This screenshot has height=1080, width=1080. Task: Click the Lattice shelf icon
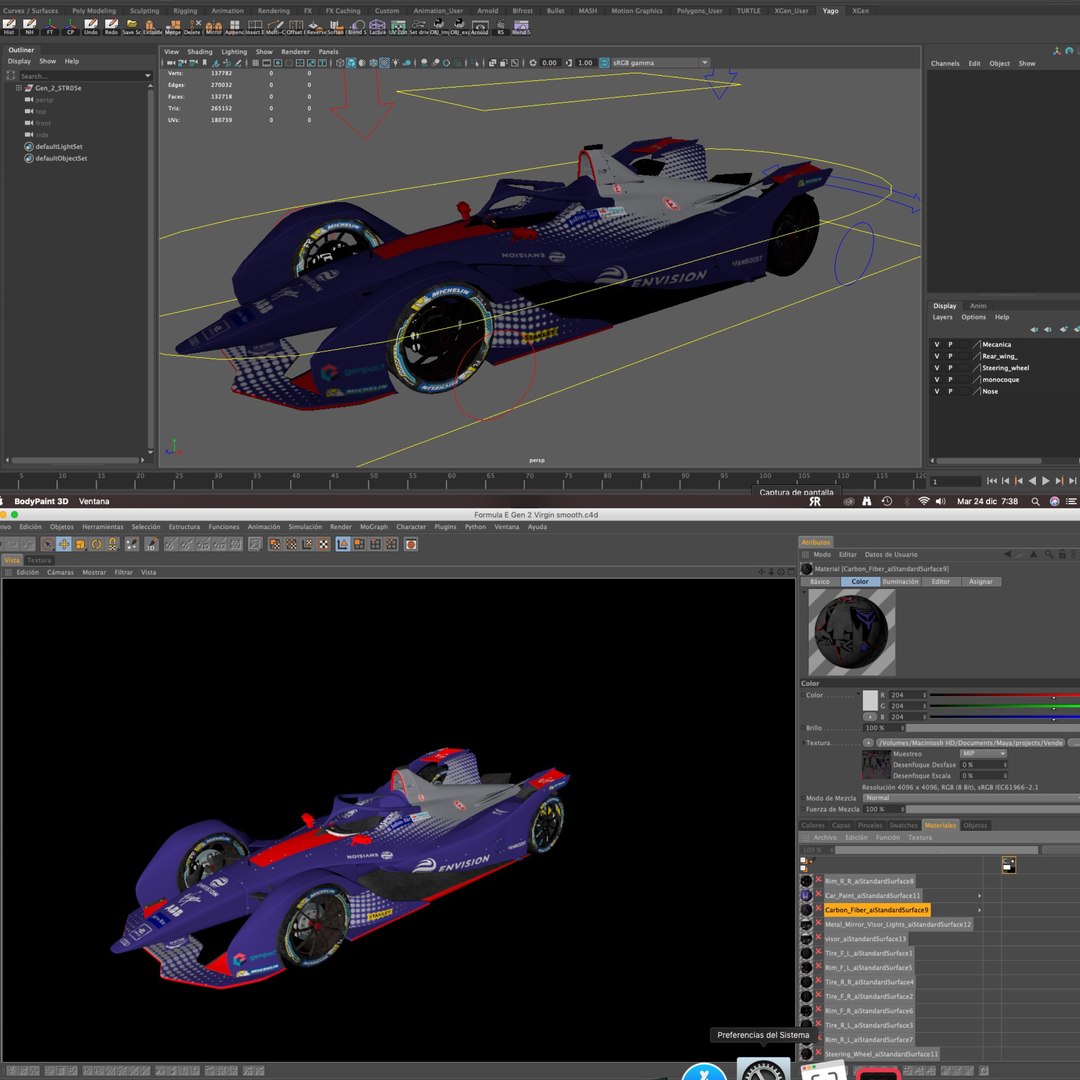pyautogui.click(x=377, y=26)
